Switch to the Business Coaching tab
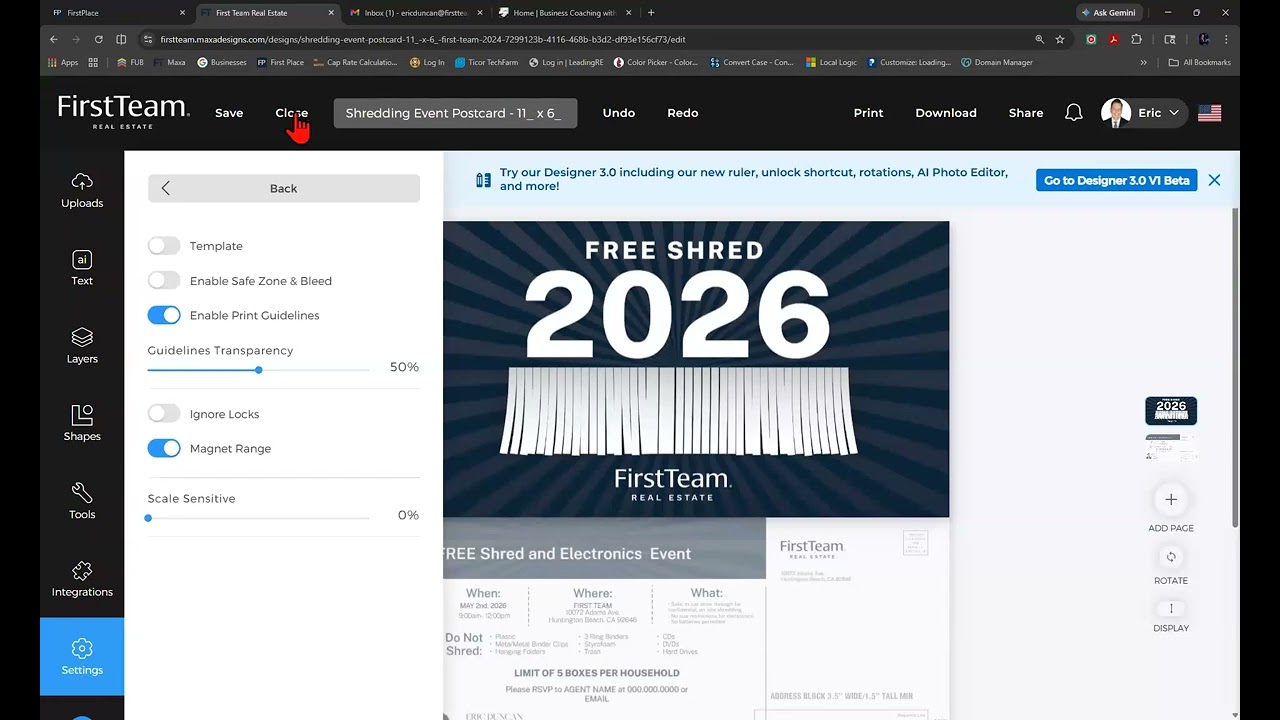1280x720 pixels. point(564,13)
